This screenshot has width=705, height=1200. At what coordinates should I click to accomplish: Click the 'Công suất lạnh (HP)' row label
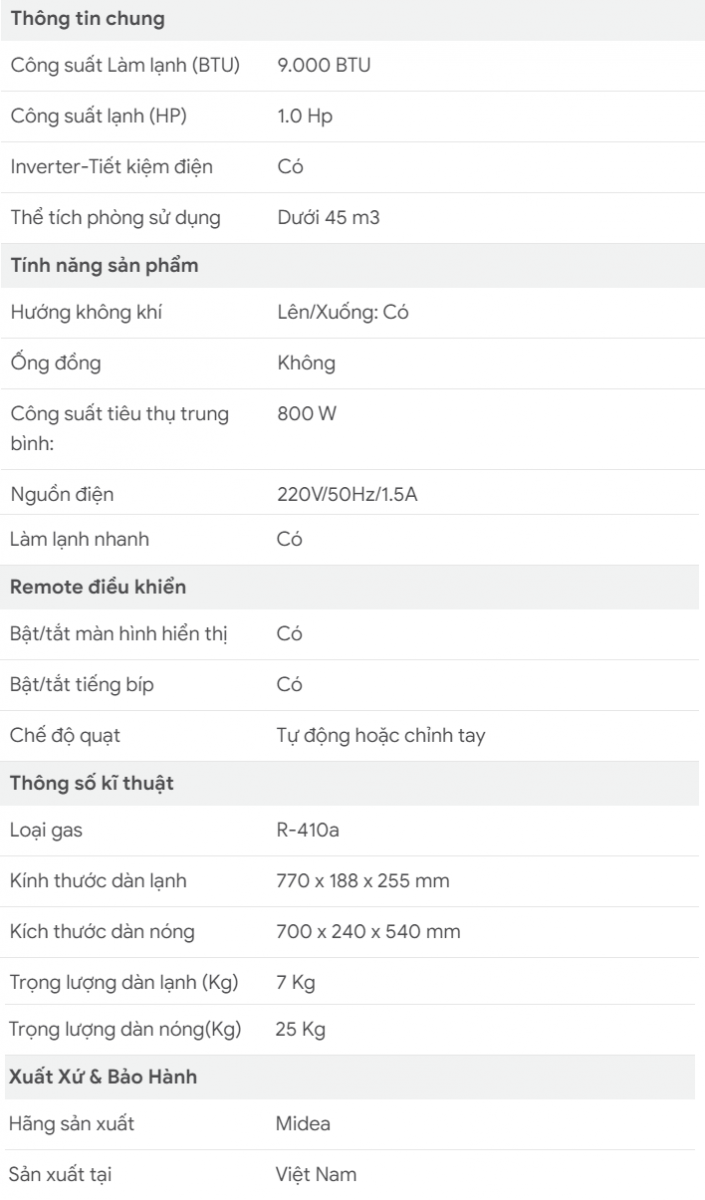tap(98, 116)
